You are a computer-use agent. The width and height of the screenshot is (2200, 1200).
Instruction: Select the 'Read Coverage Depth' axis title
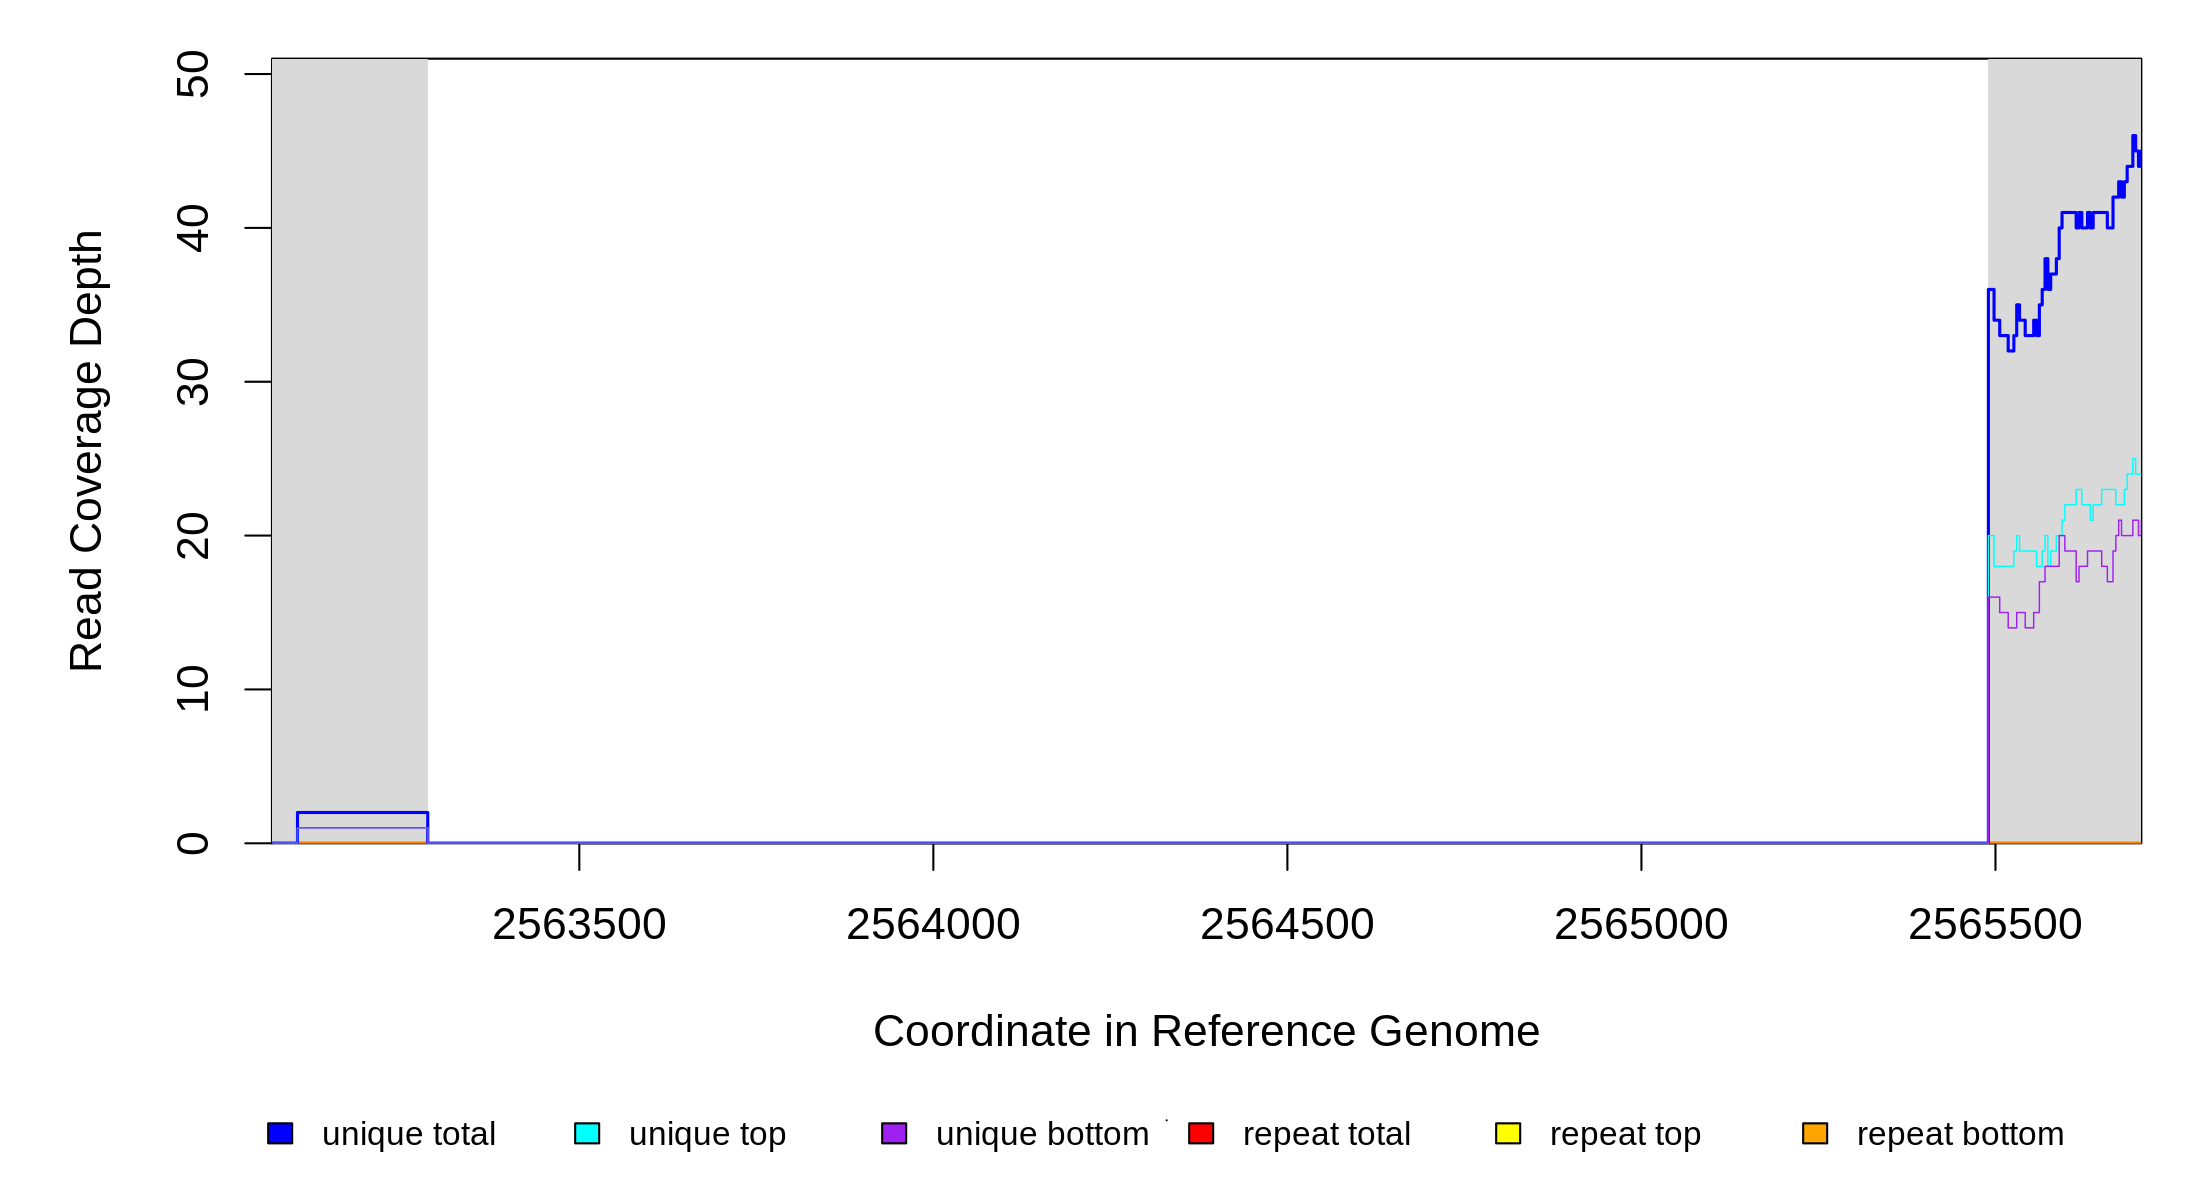(86, 450)
